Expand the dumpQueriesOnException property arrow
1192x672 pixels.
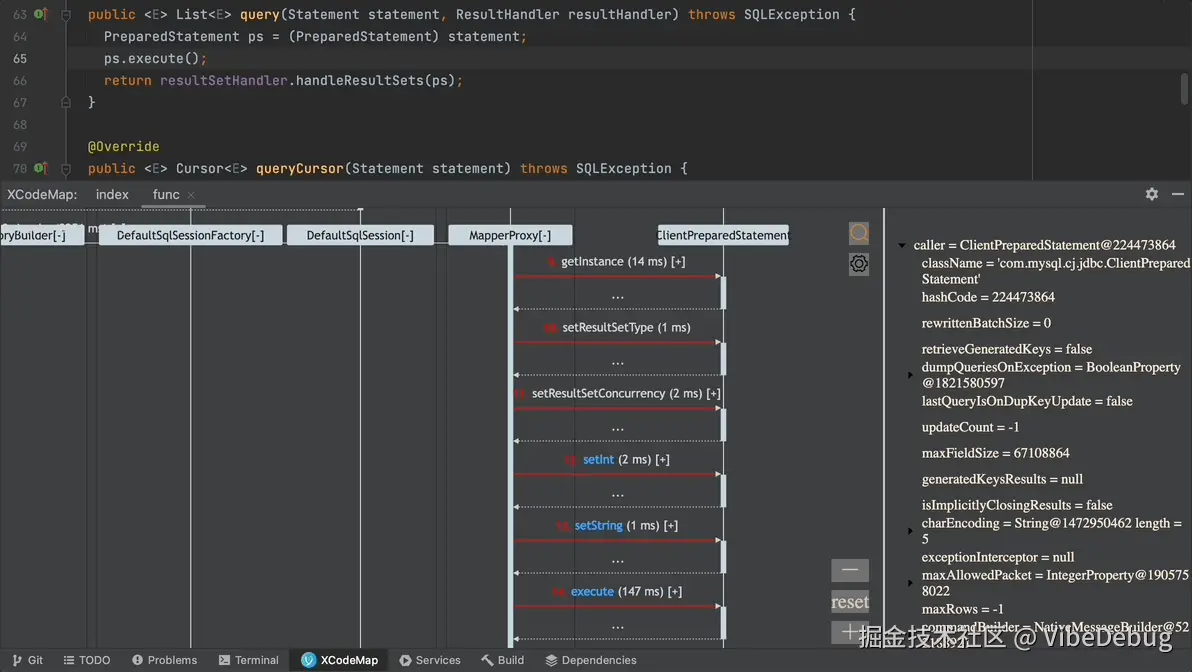point(911,375)
